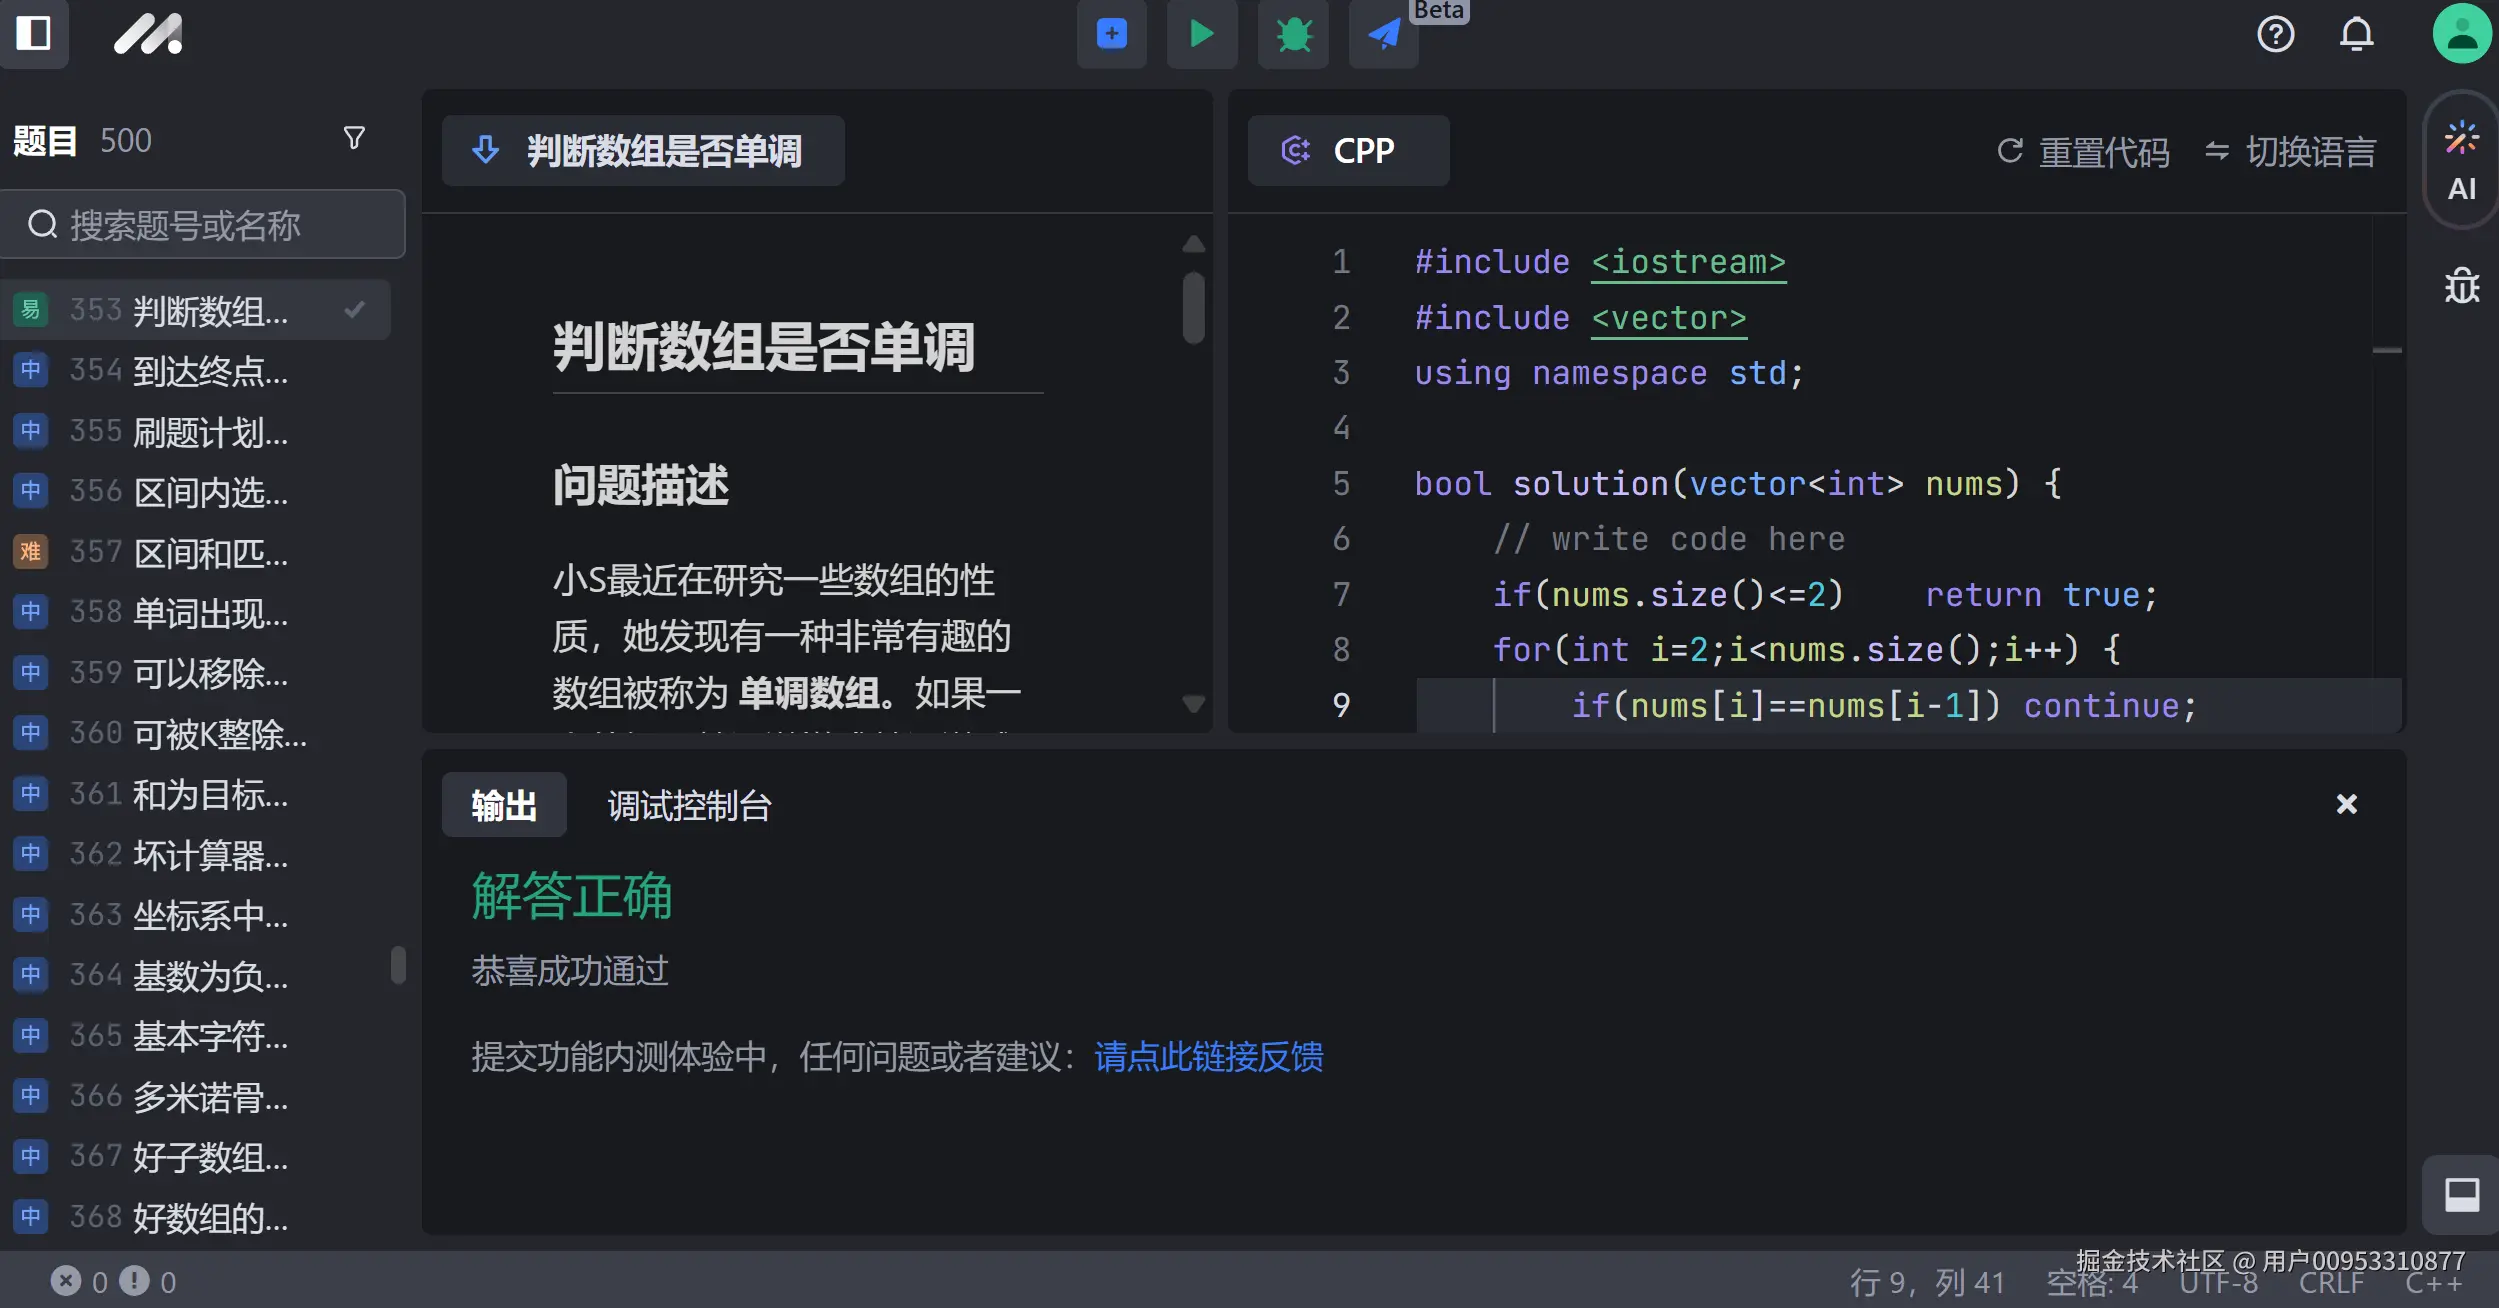The image size is (2499, 1308).
Task: Toggle bottom panel layout icon
Action: tap(2461, 1195)
